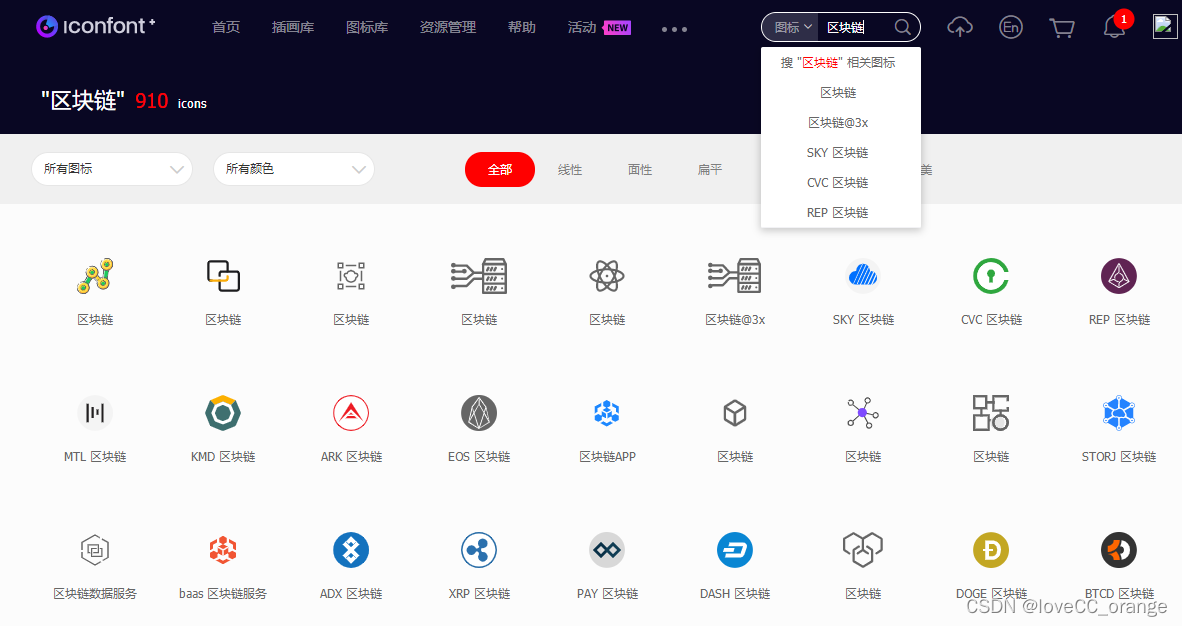The image size is (1182, 626).
Task: Select the ADX 区块链 icon
Action: (351, 550)
